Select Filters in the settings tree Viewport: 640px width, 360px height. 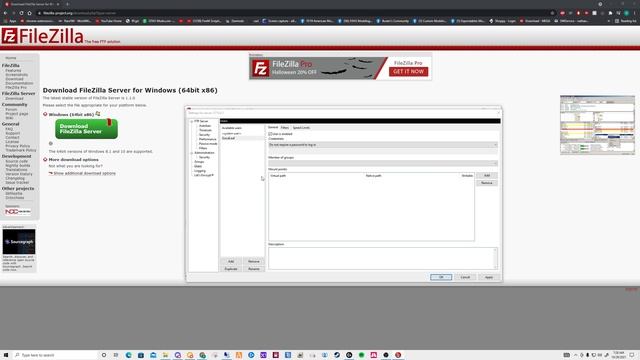point(203,148)
